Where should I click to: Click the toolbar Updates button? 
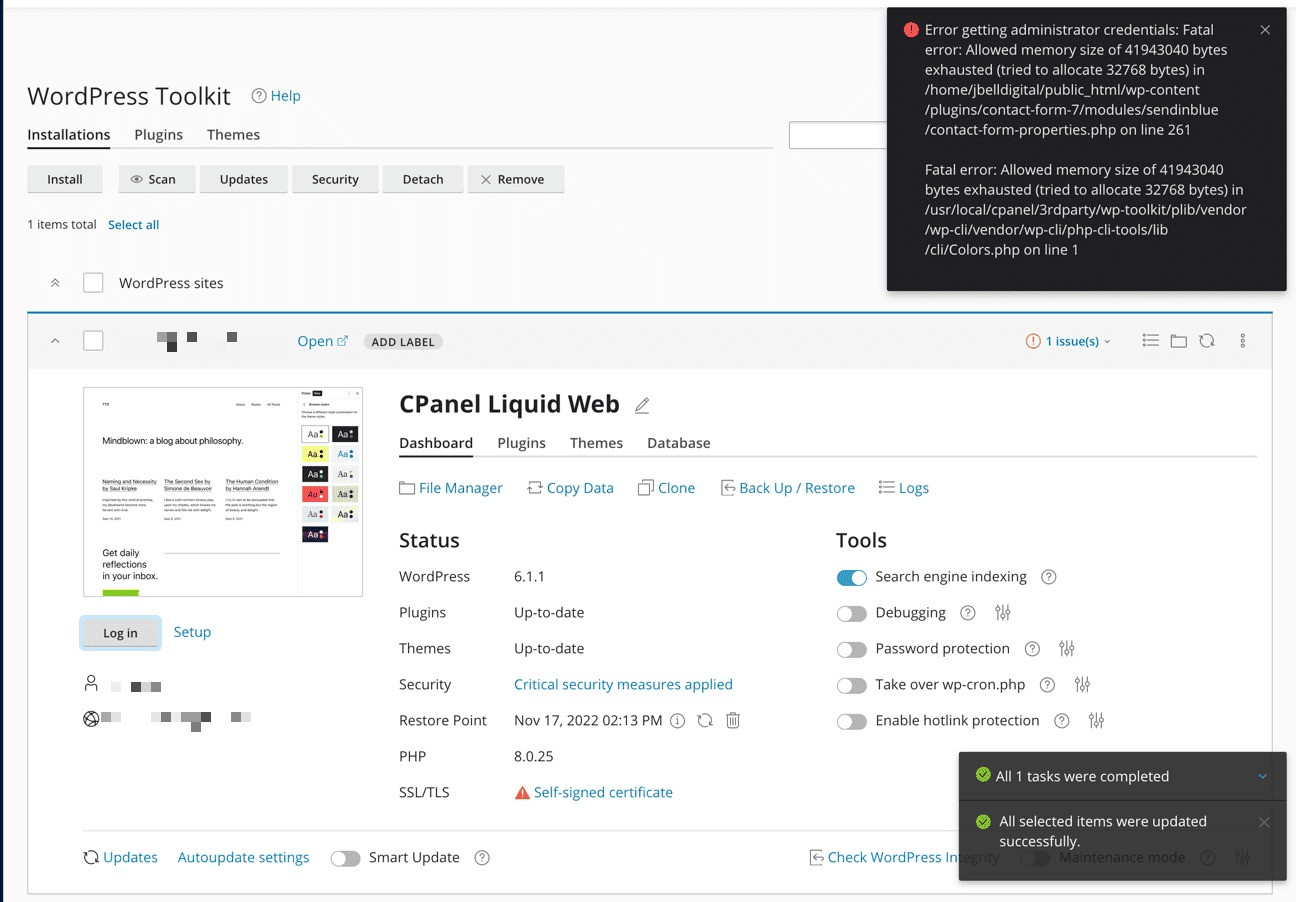click(244, 179)
